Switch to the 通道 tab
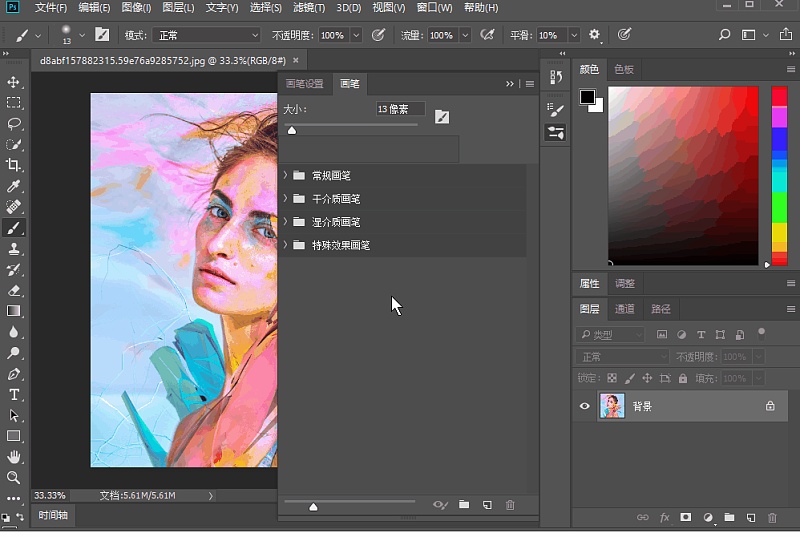This screenshot has width=800, height=537. tap(624, 309)
